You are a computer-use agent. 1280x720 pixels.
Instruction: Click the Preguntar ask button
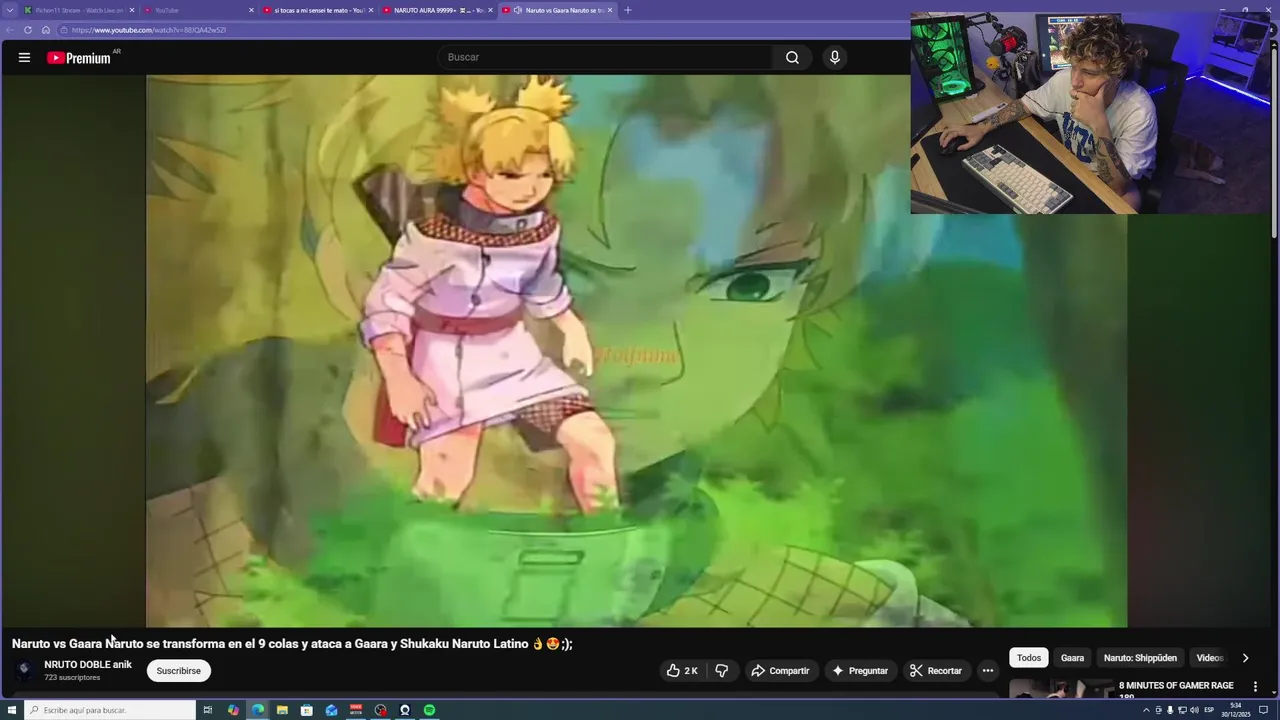[860, 671]
